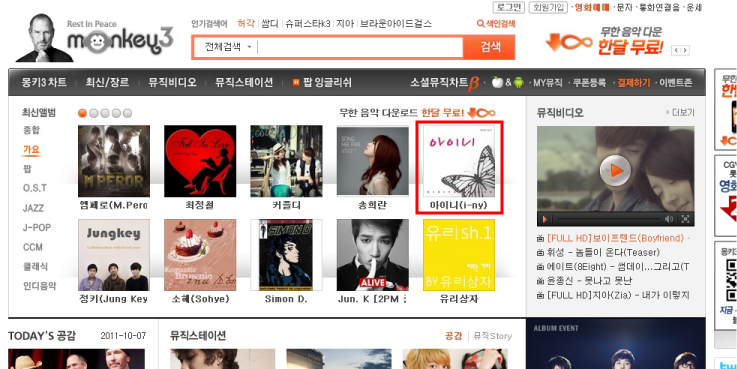Viewport: 737px width, 369px height.
Task: Open the 운세 link at top
Action: pyautogui.click(x=694, y=8)
